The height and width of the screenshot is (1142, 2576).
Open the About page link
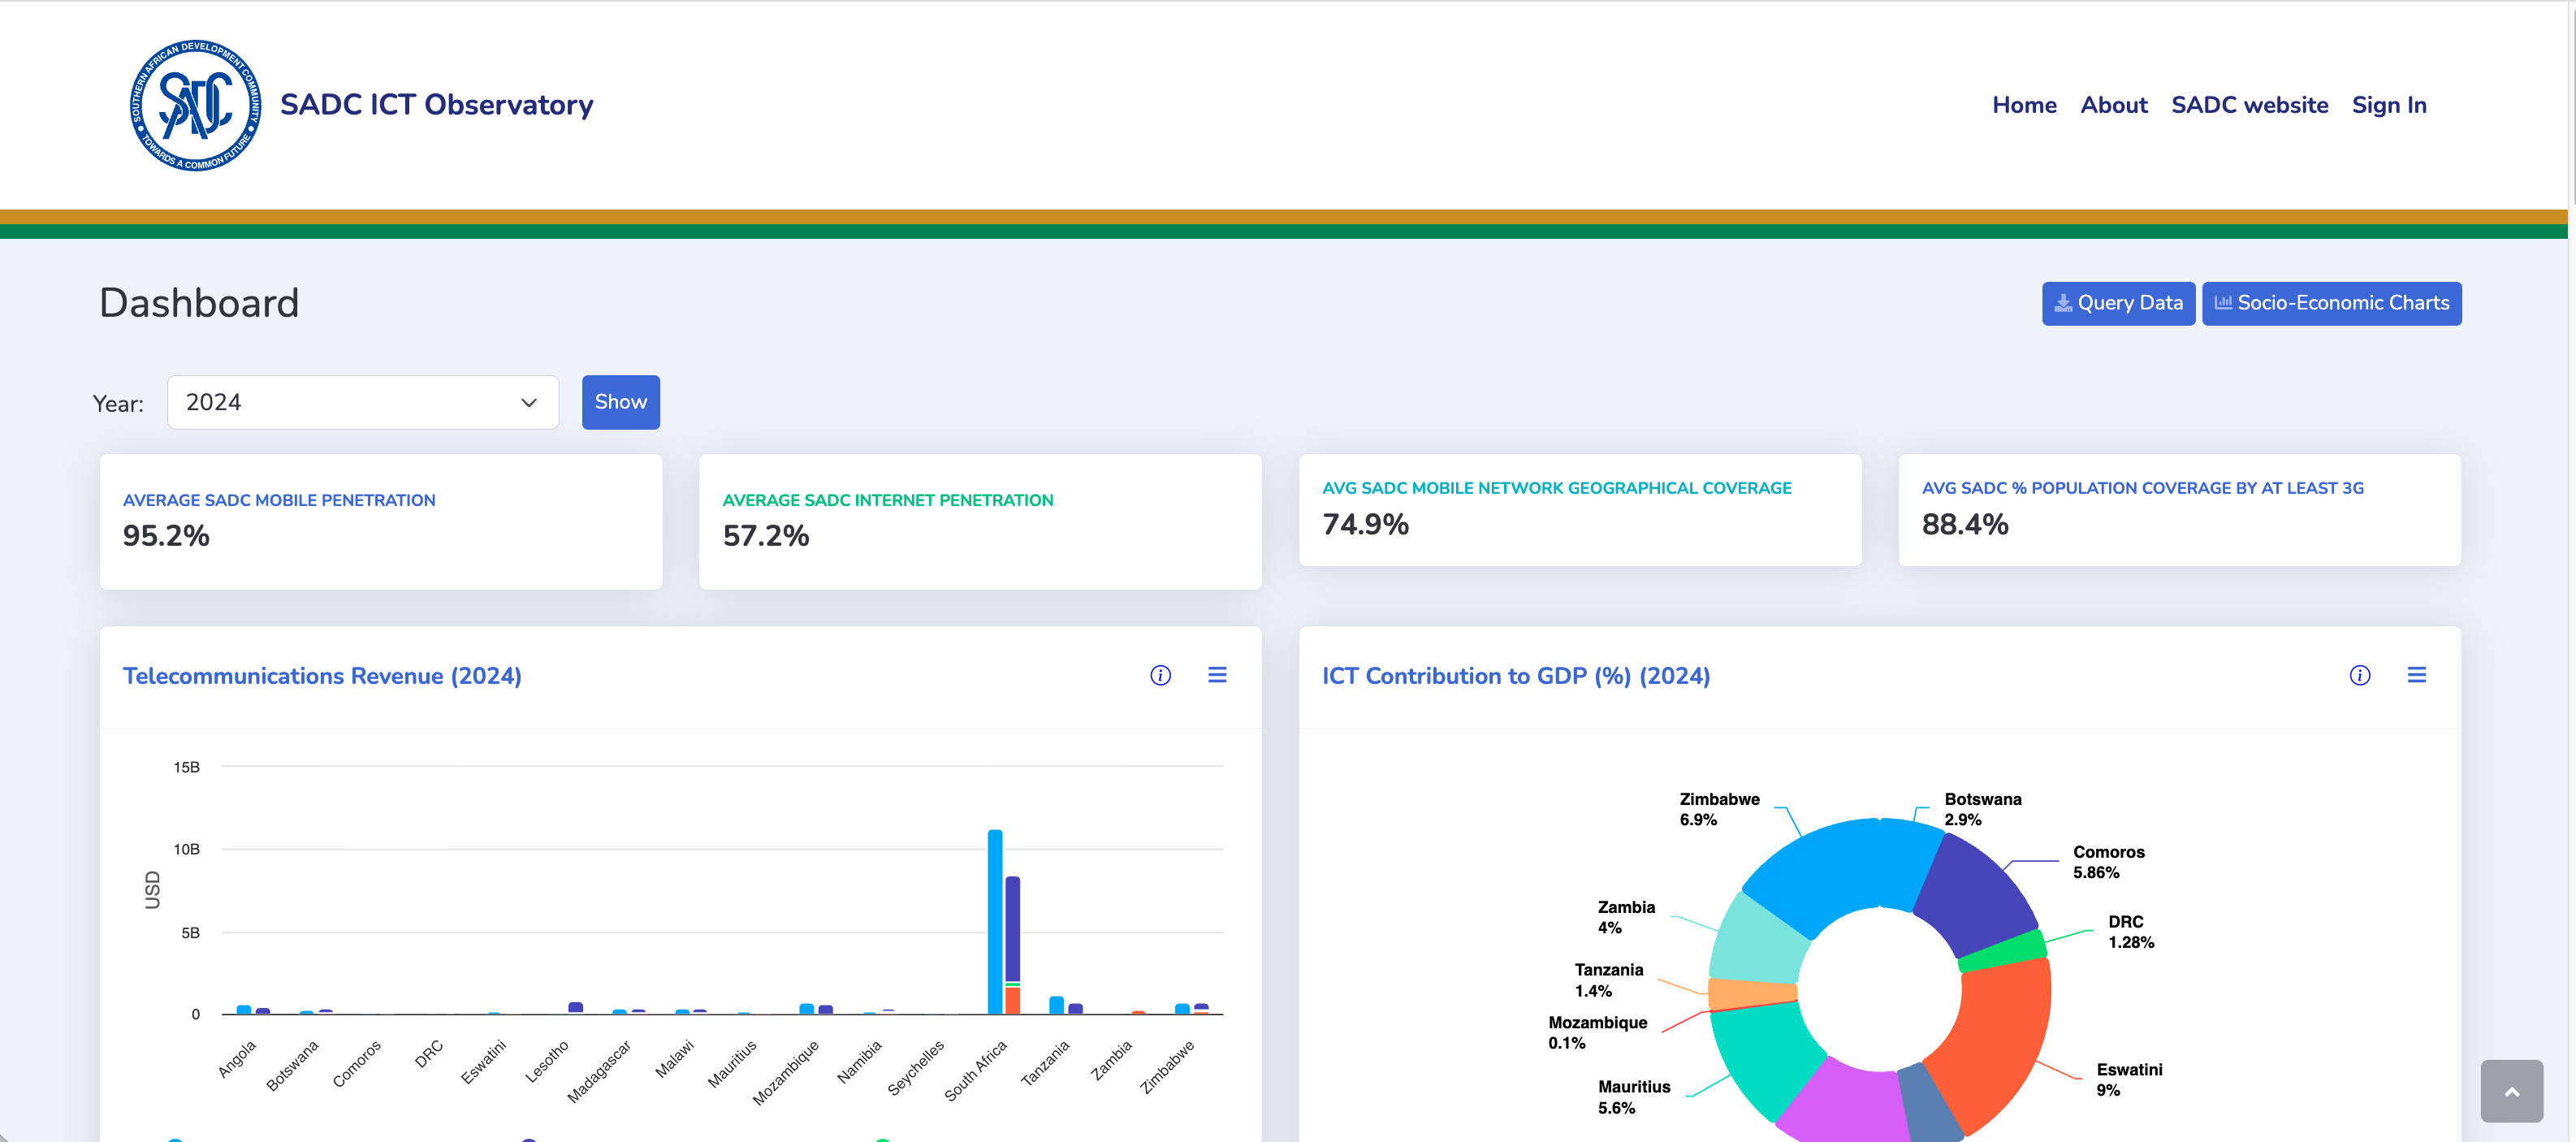2113,105
